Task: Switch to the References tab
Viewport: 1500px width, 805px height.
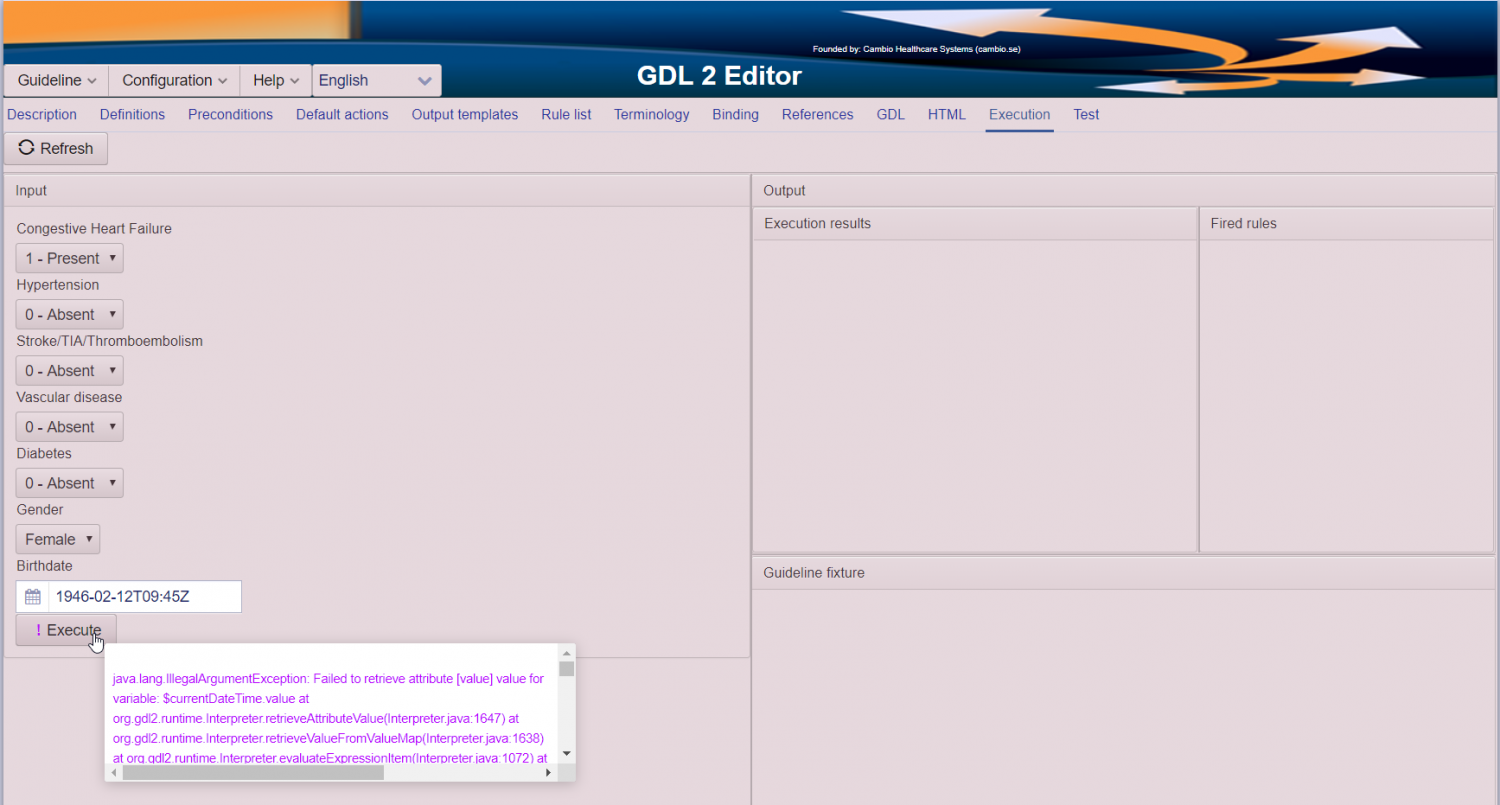Action: 818,114
